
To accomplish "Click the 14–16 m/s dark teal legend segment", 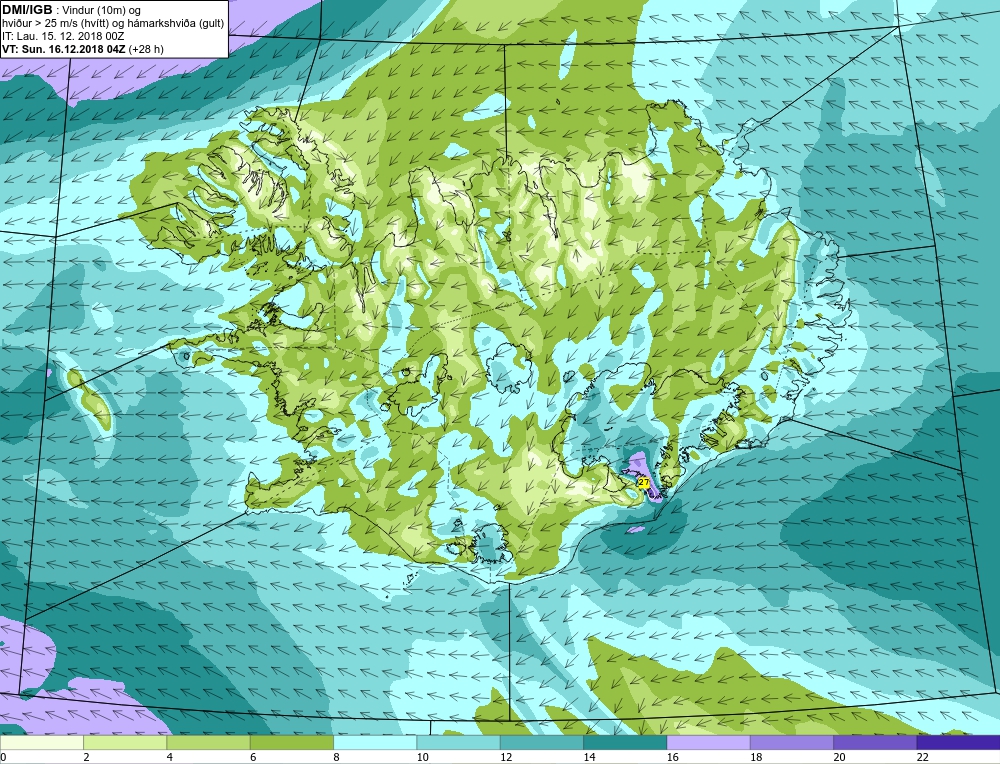I will coord(625,742).
